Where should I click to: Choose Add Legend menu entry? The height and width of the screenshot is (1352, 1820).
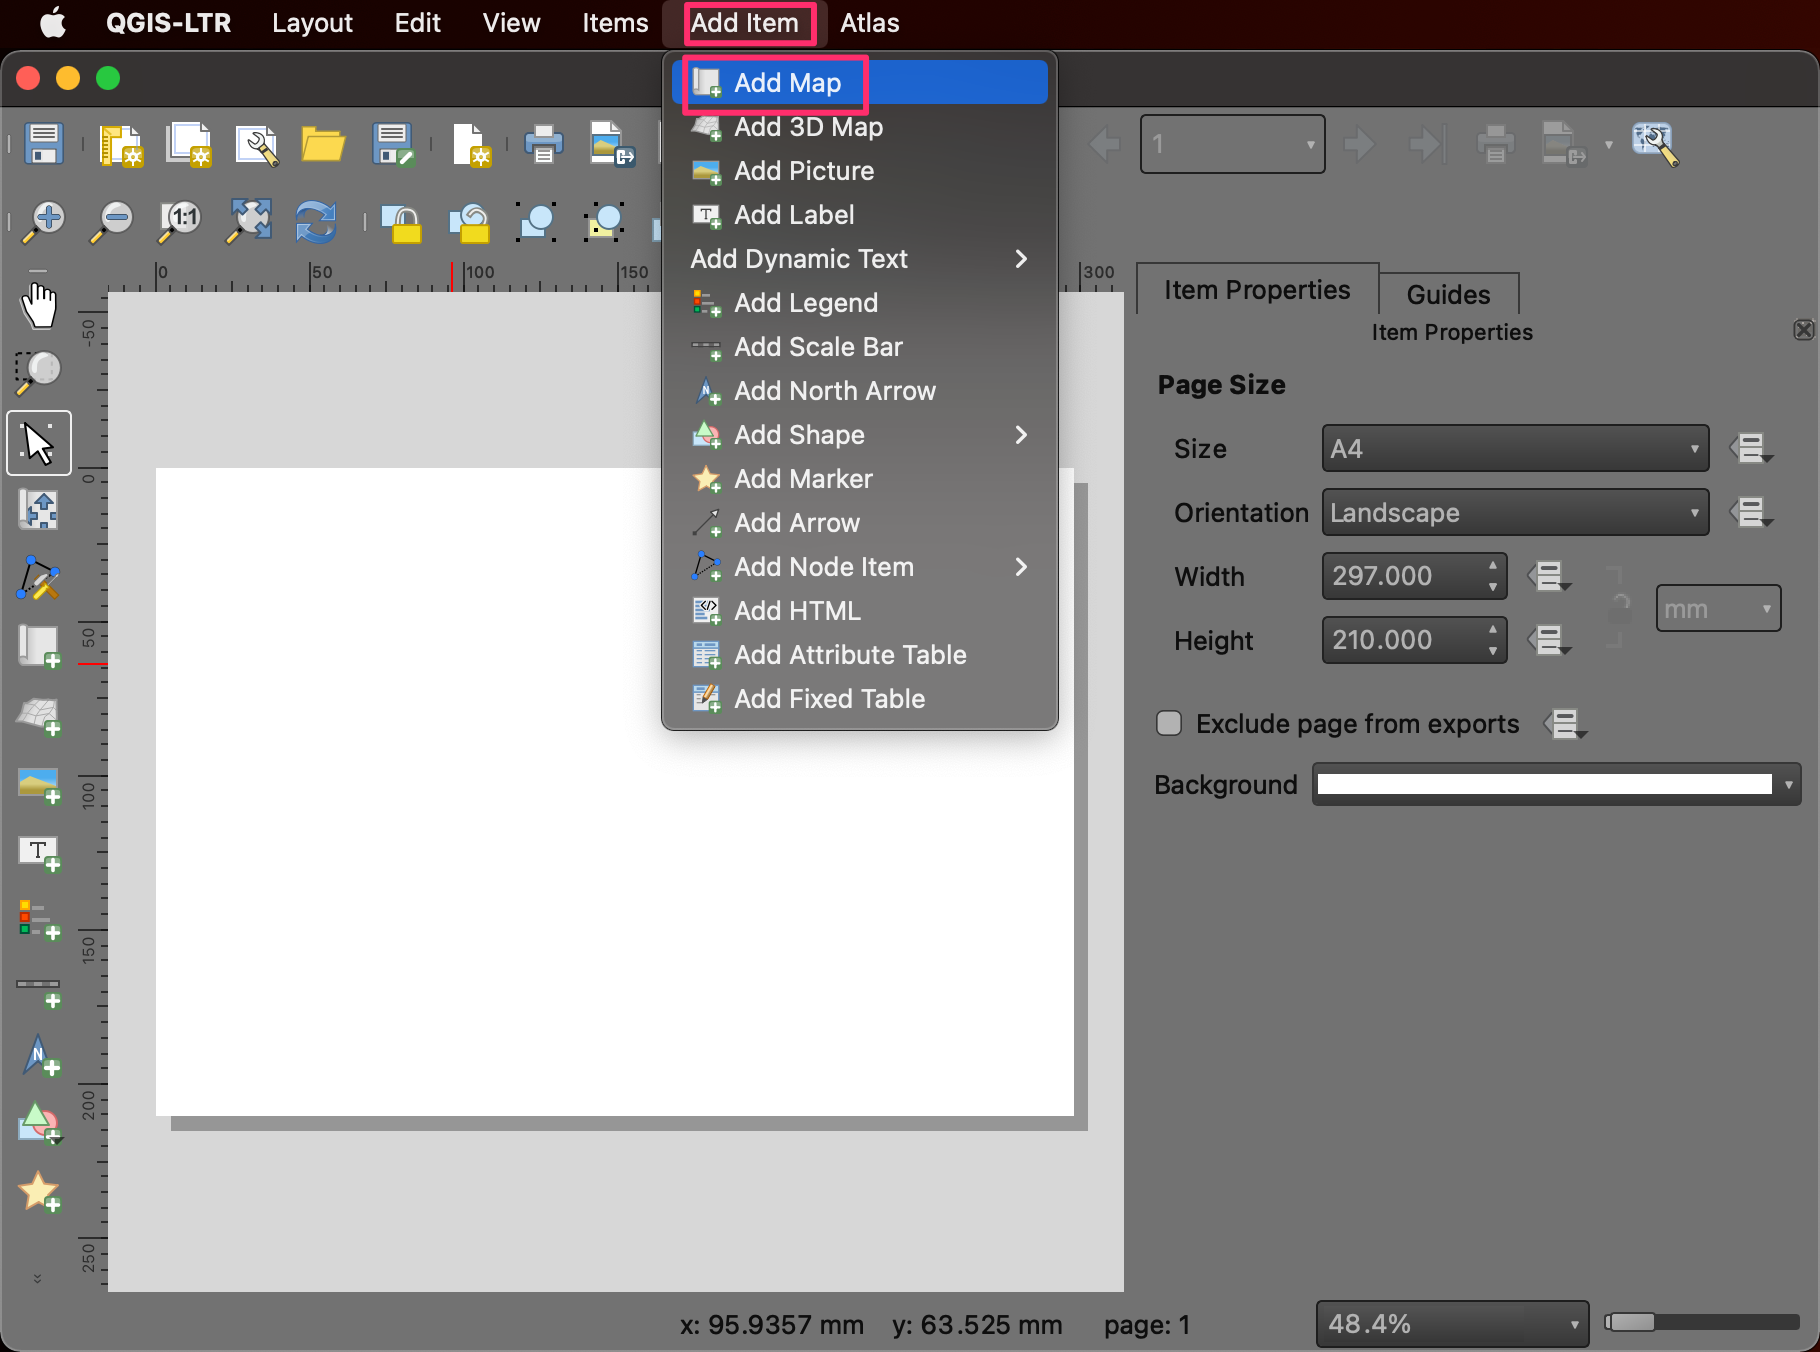coord(860,303)
